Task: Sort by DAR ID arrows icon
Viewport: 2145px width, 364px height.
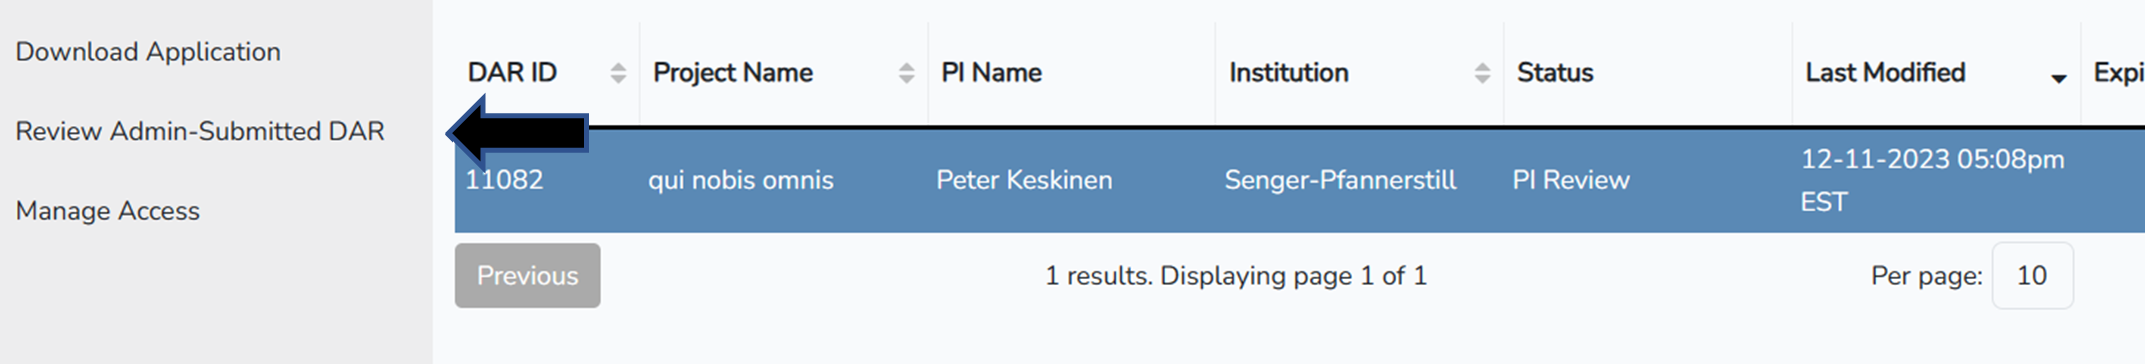Action: (x=618, y=73)
